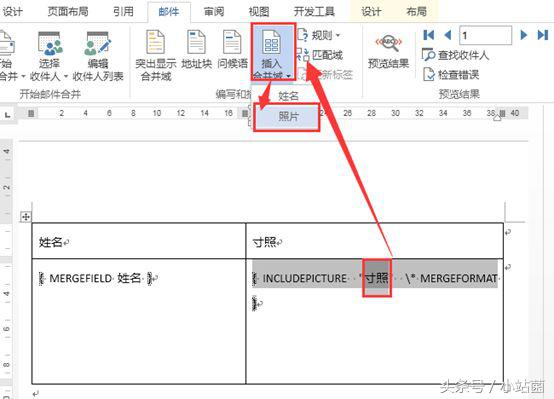554x399 pixels.
Task: Open the 视图 tab
Action: pos(259,12)
